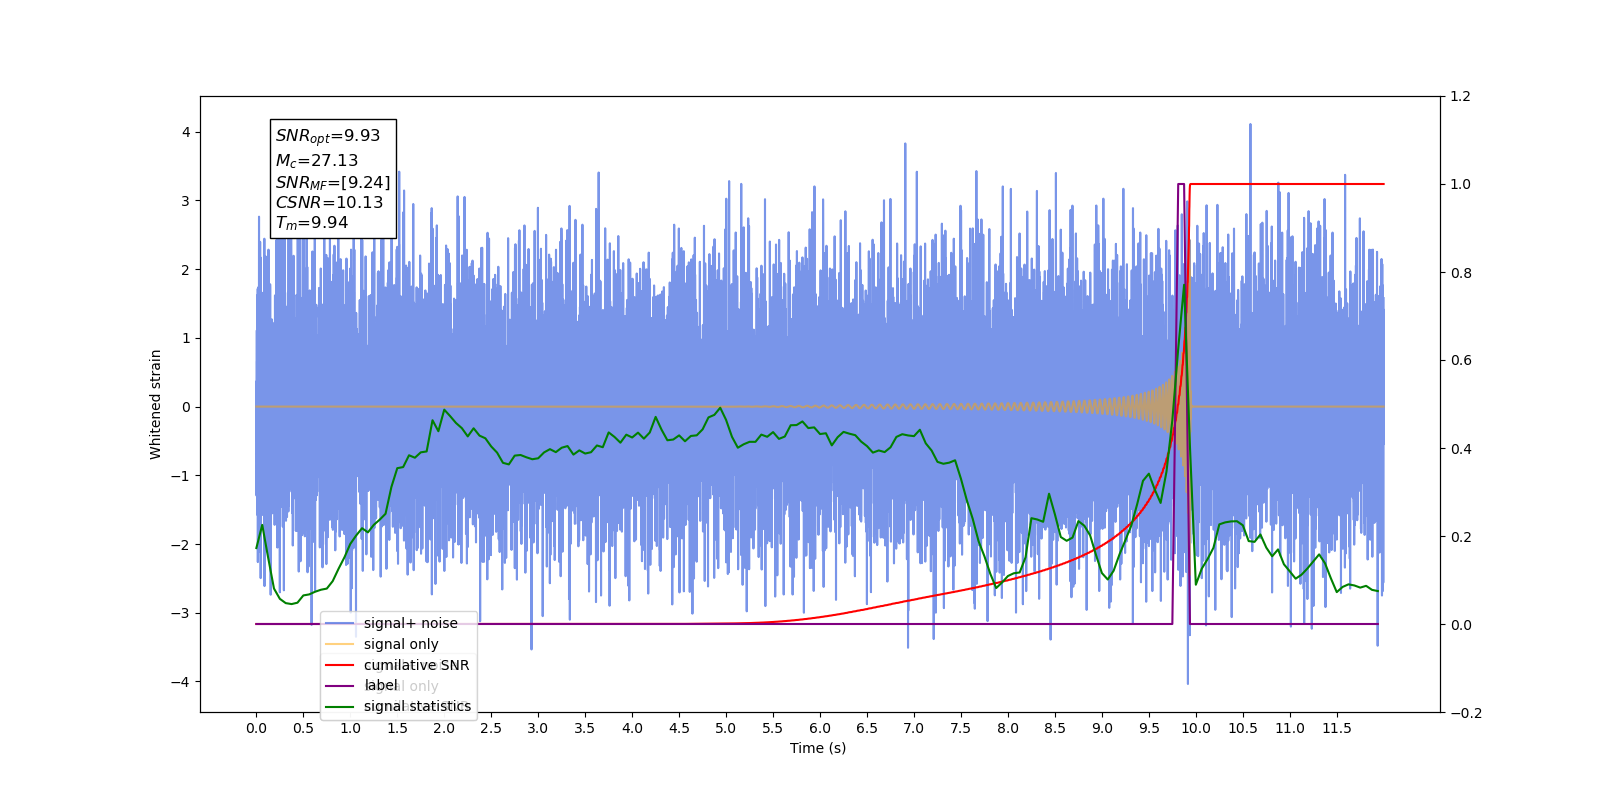Click the purple label pulse peak near 9.8 s
Image resolution: width=1600 pixels, height=800 pixels.
click(1181, 184)
